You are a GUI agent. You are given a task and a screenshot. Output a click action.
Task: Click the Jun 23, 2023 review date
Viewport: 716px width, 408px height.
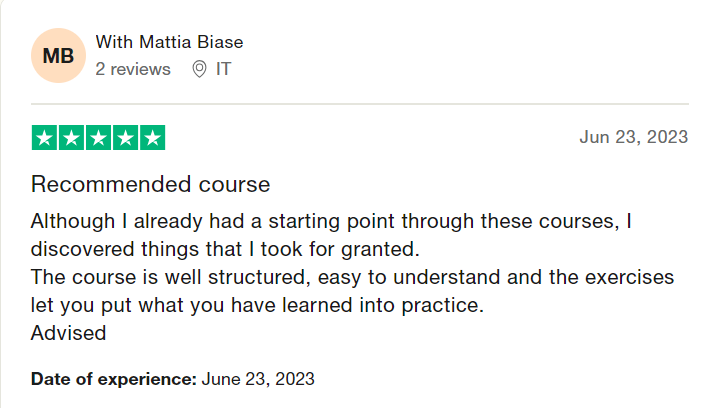pos(634,137)
